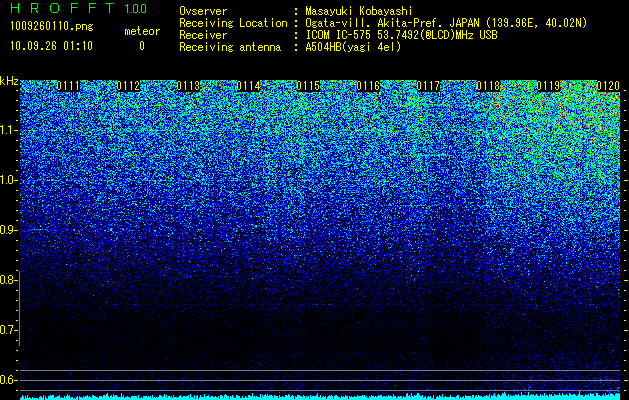Click the A504HB(yagi 4el) antenna text
The height and width of the screenshot is (400, 629).
pyautogui.click(x=353, y=47)
